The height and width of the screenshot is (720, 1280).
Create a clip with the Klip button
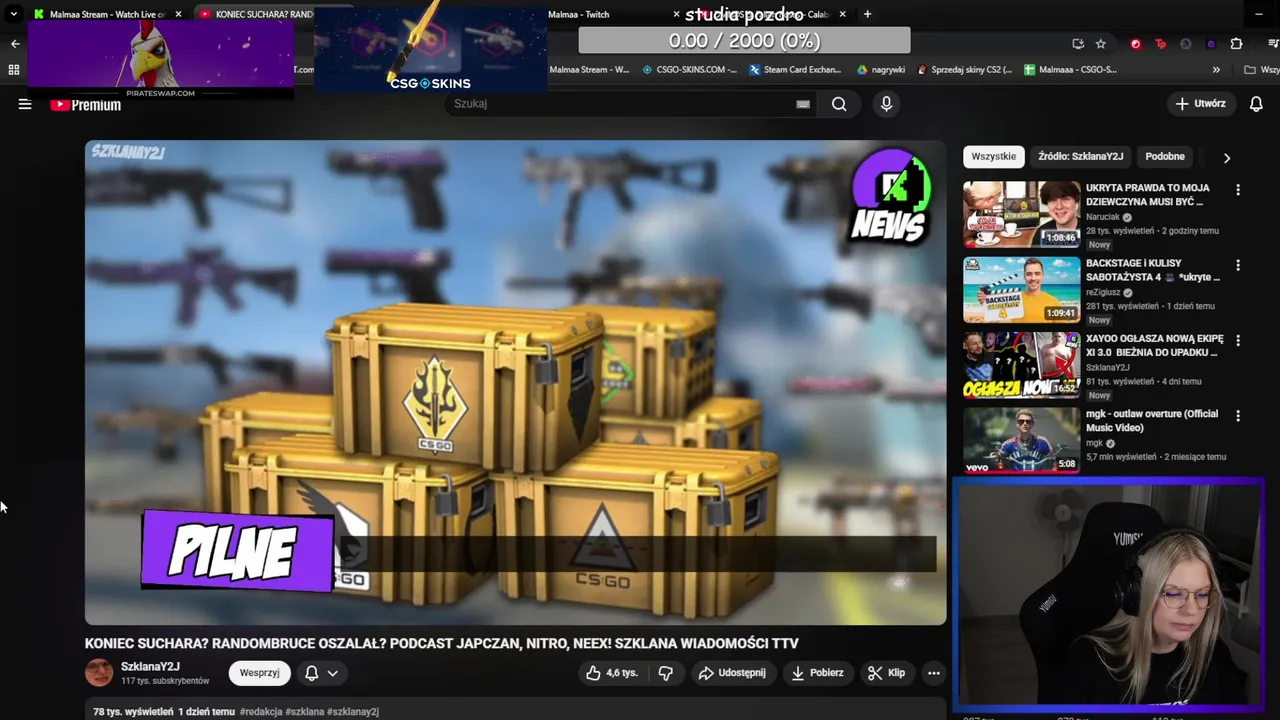[x=886, y=673]
